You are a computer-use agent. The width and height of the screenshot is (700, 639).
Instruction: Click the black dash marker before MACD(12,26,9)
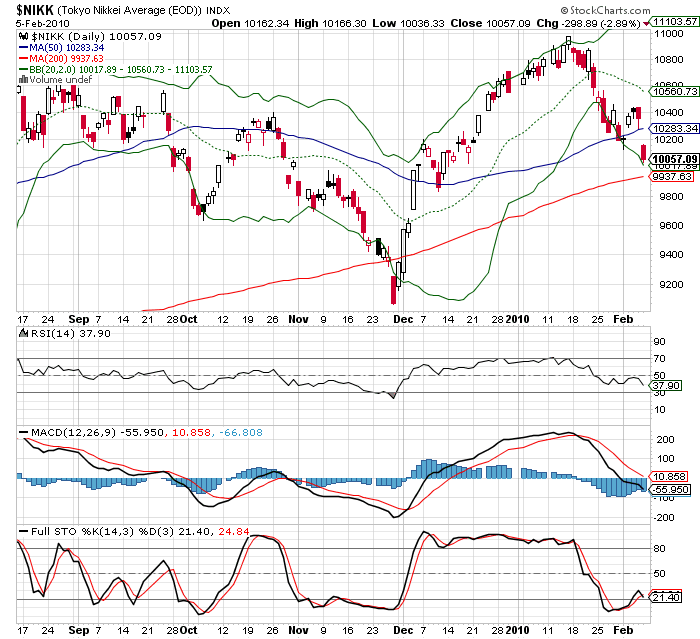click(x=24, y=432)
